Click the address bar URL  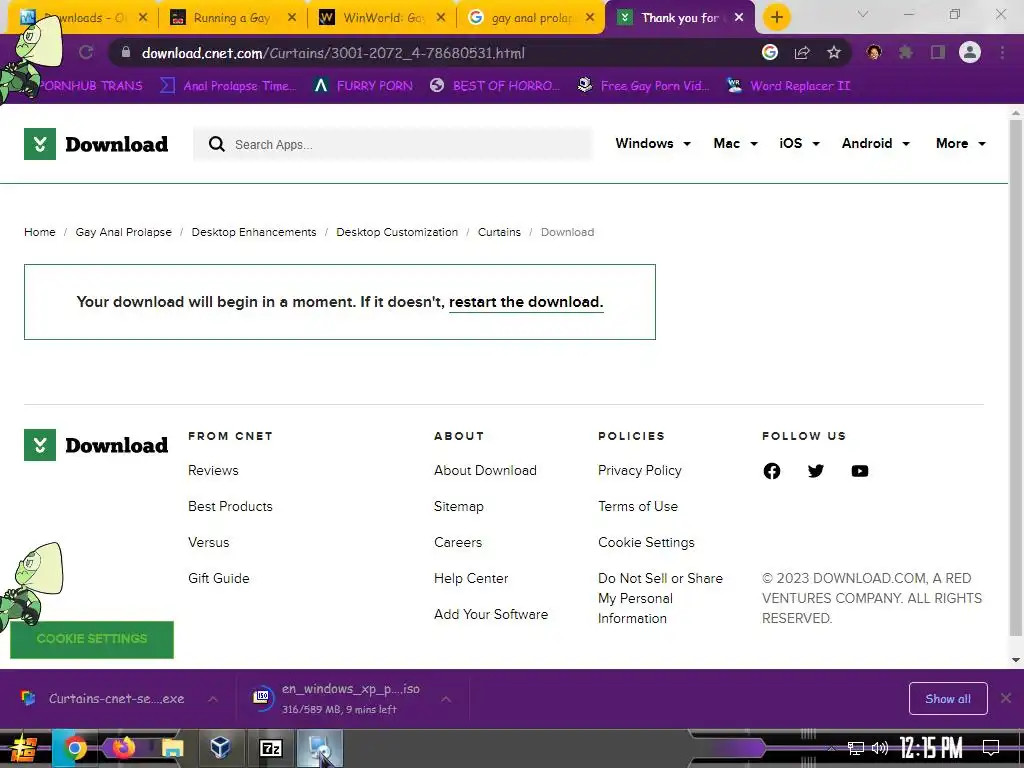coord(333,53)
